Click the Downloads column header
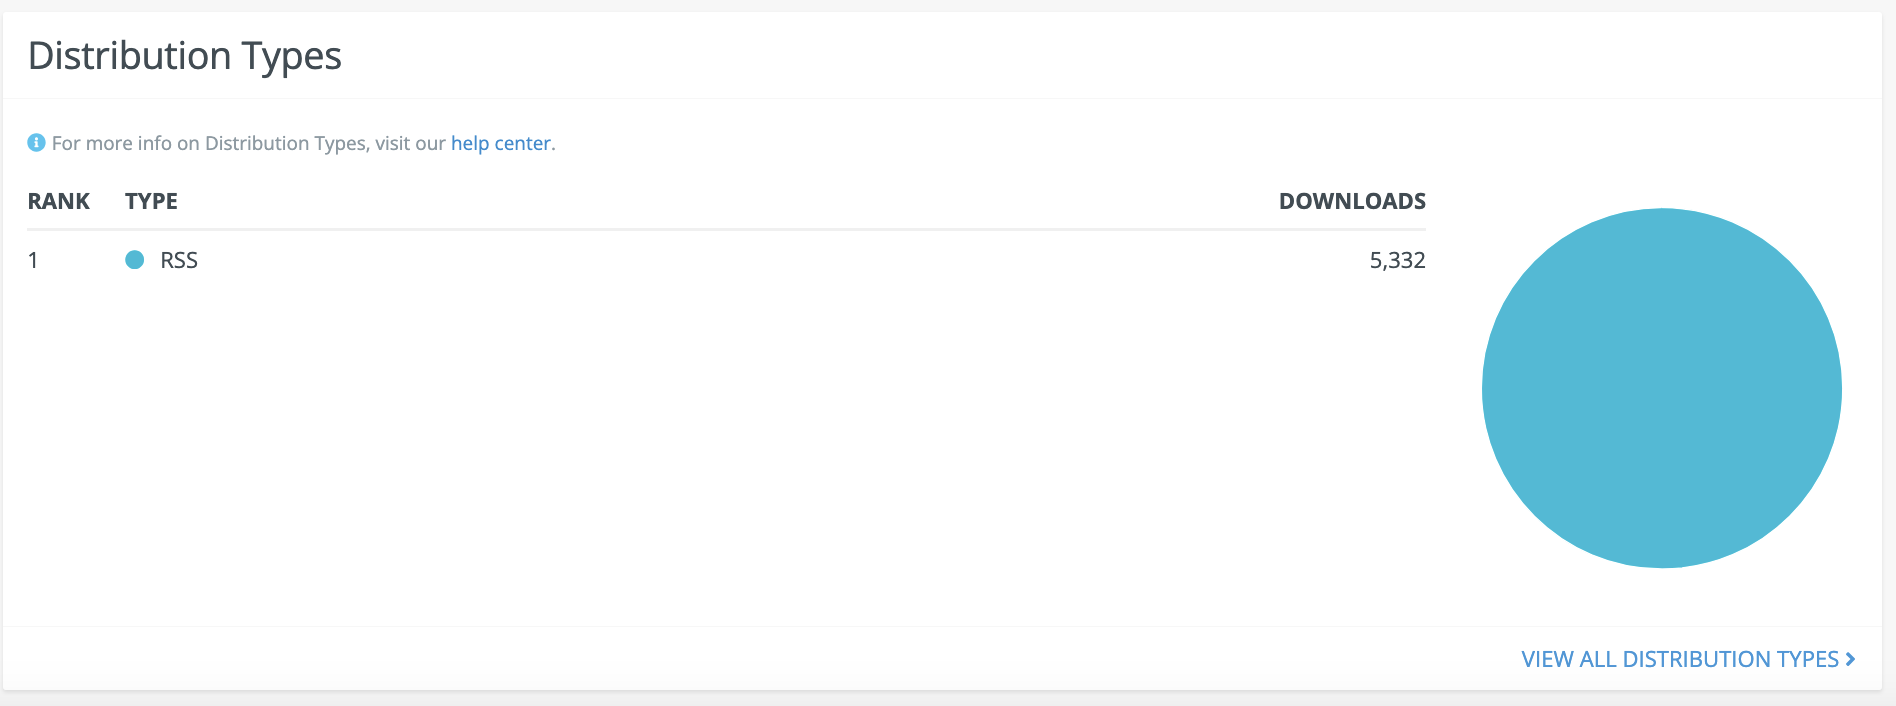Image resolution: width=1896 pixels, height=706 pixels. [x=1352, y=201]
